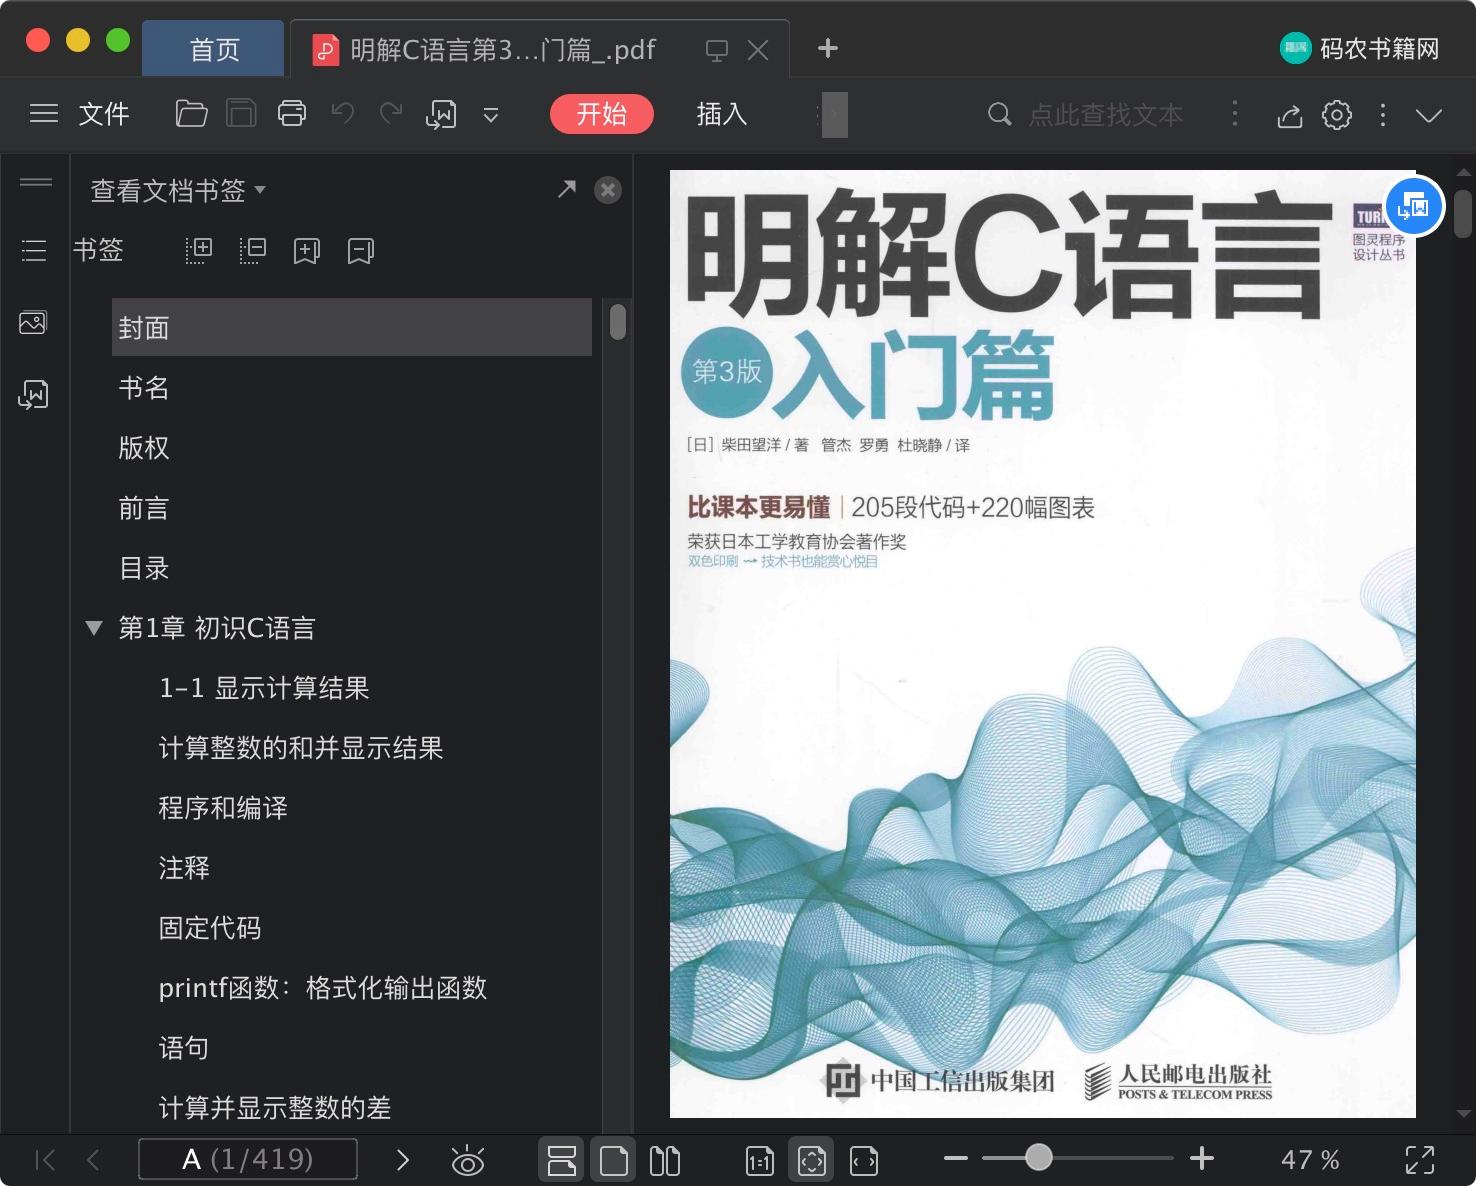Click the bookmark panel scrollbar
The image size is (1476, 1186).
618,322
